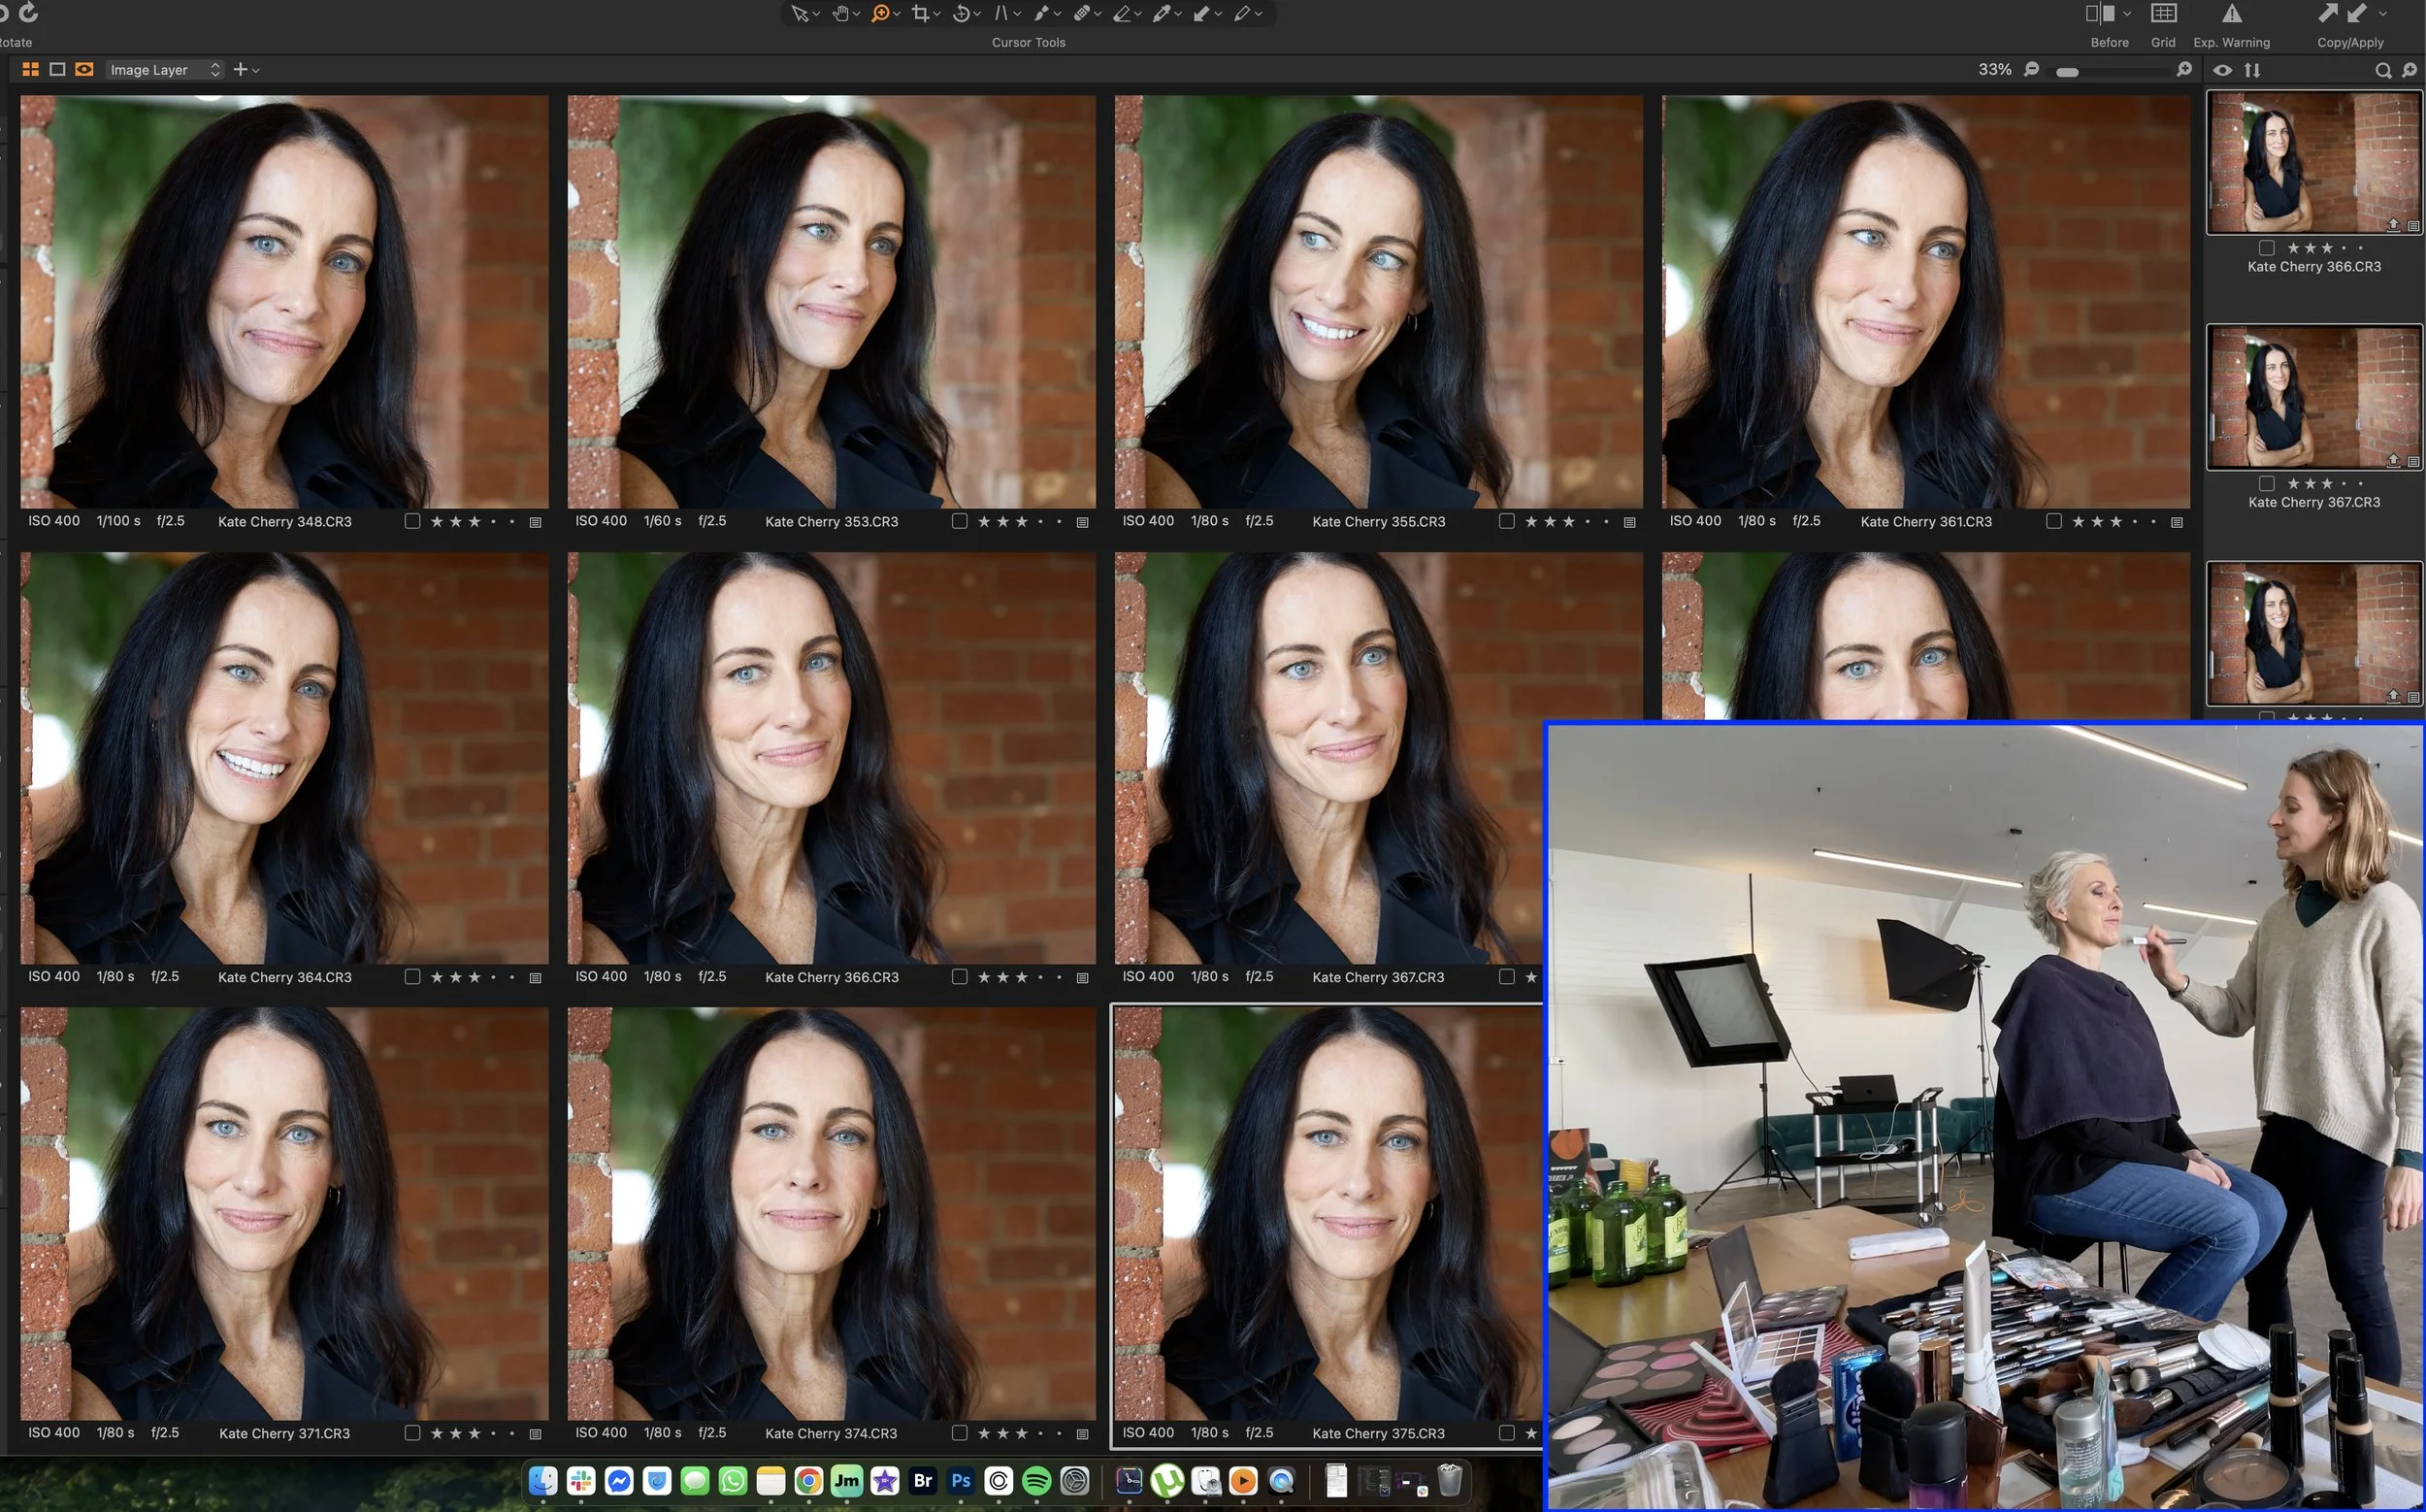Select the Crop cursor tool
The width and height of the screenshot is (2426, 1512).
point(920,13)
